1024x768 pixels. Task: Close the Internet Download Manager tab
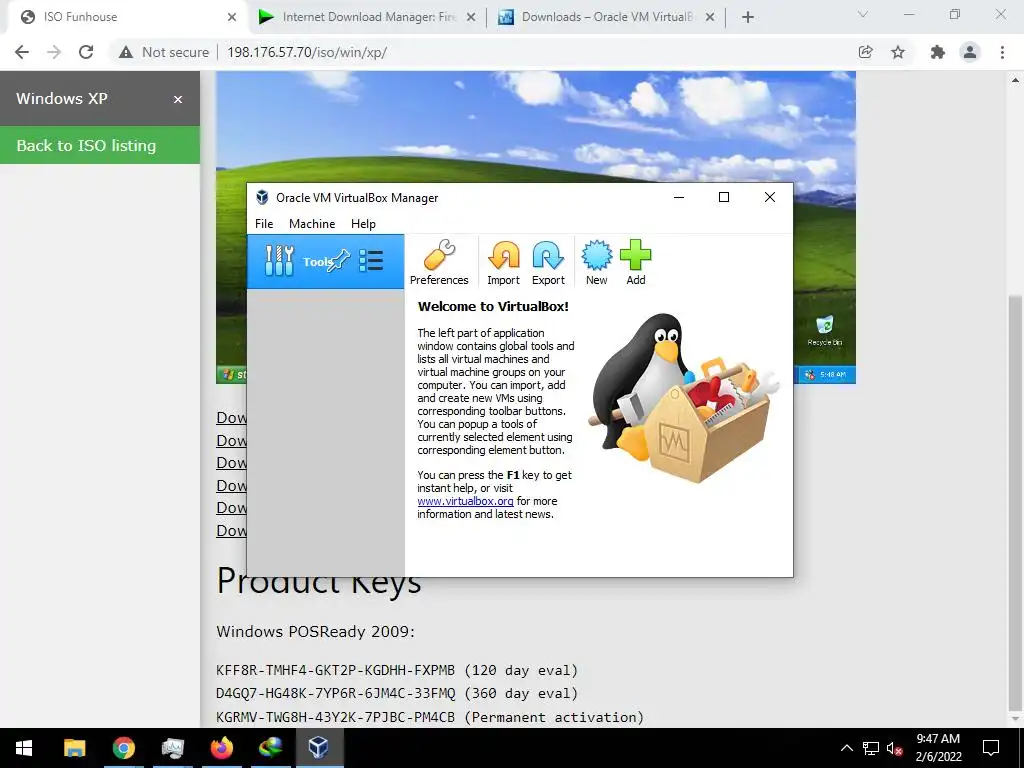click(x=471, y=18)
